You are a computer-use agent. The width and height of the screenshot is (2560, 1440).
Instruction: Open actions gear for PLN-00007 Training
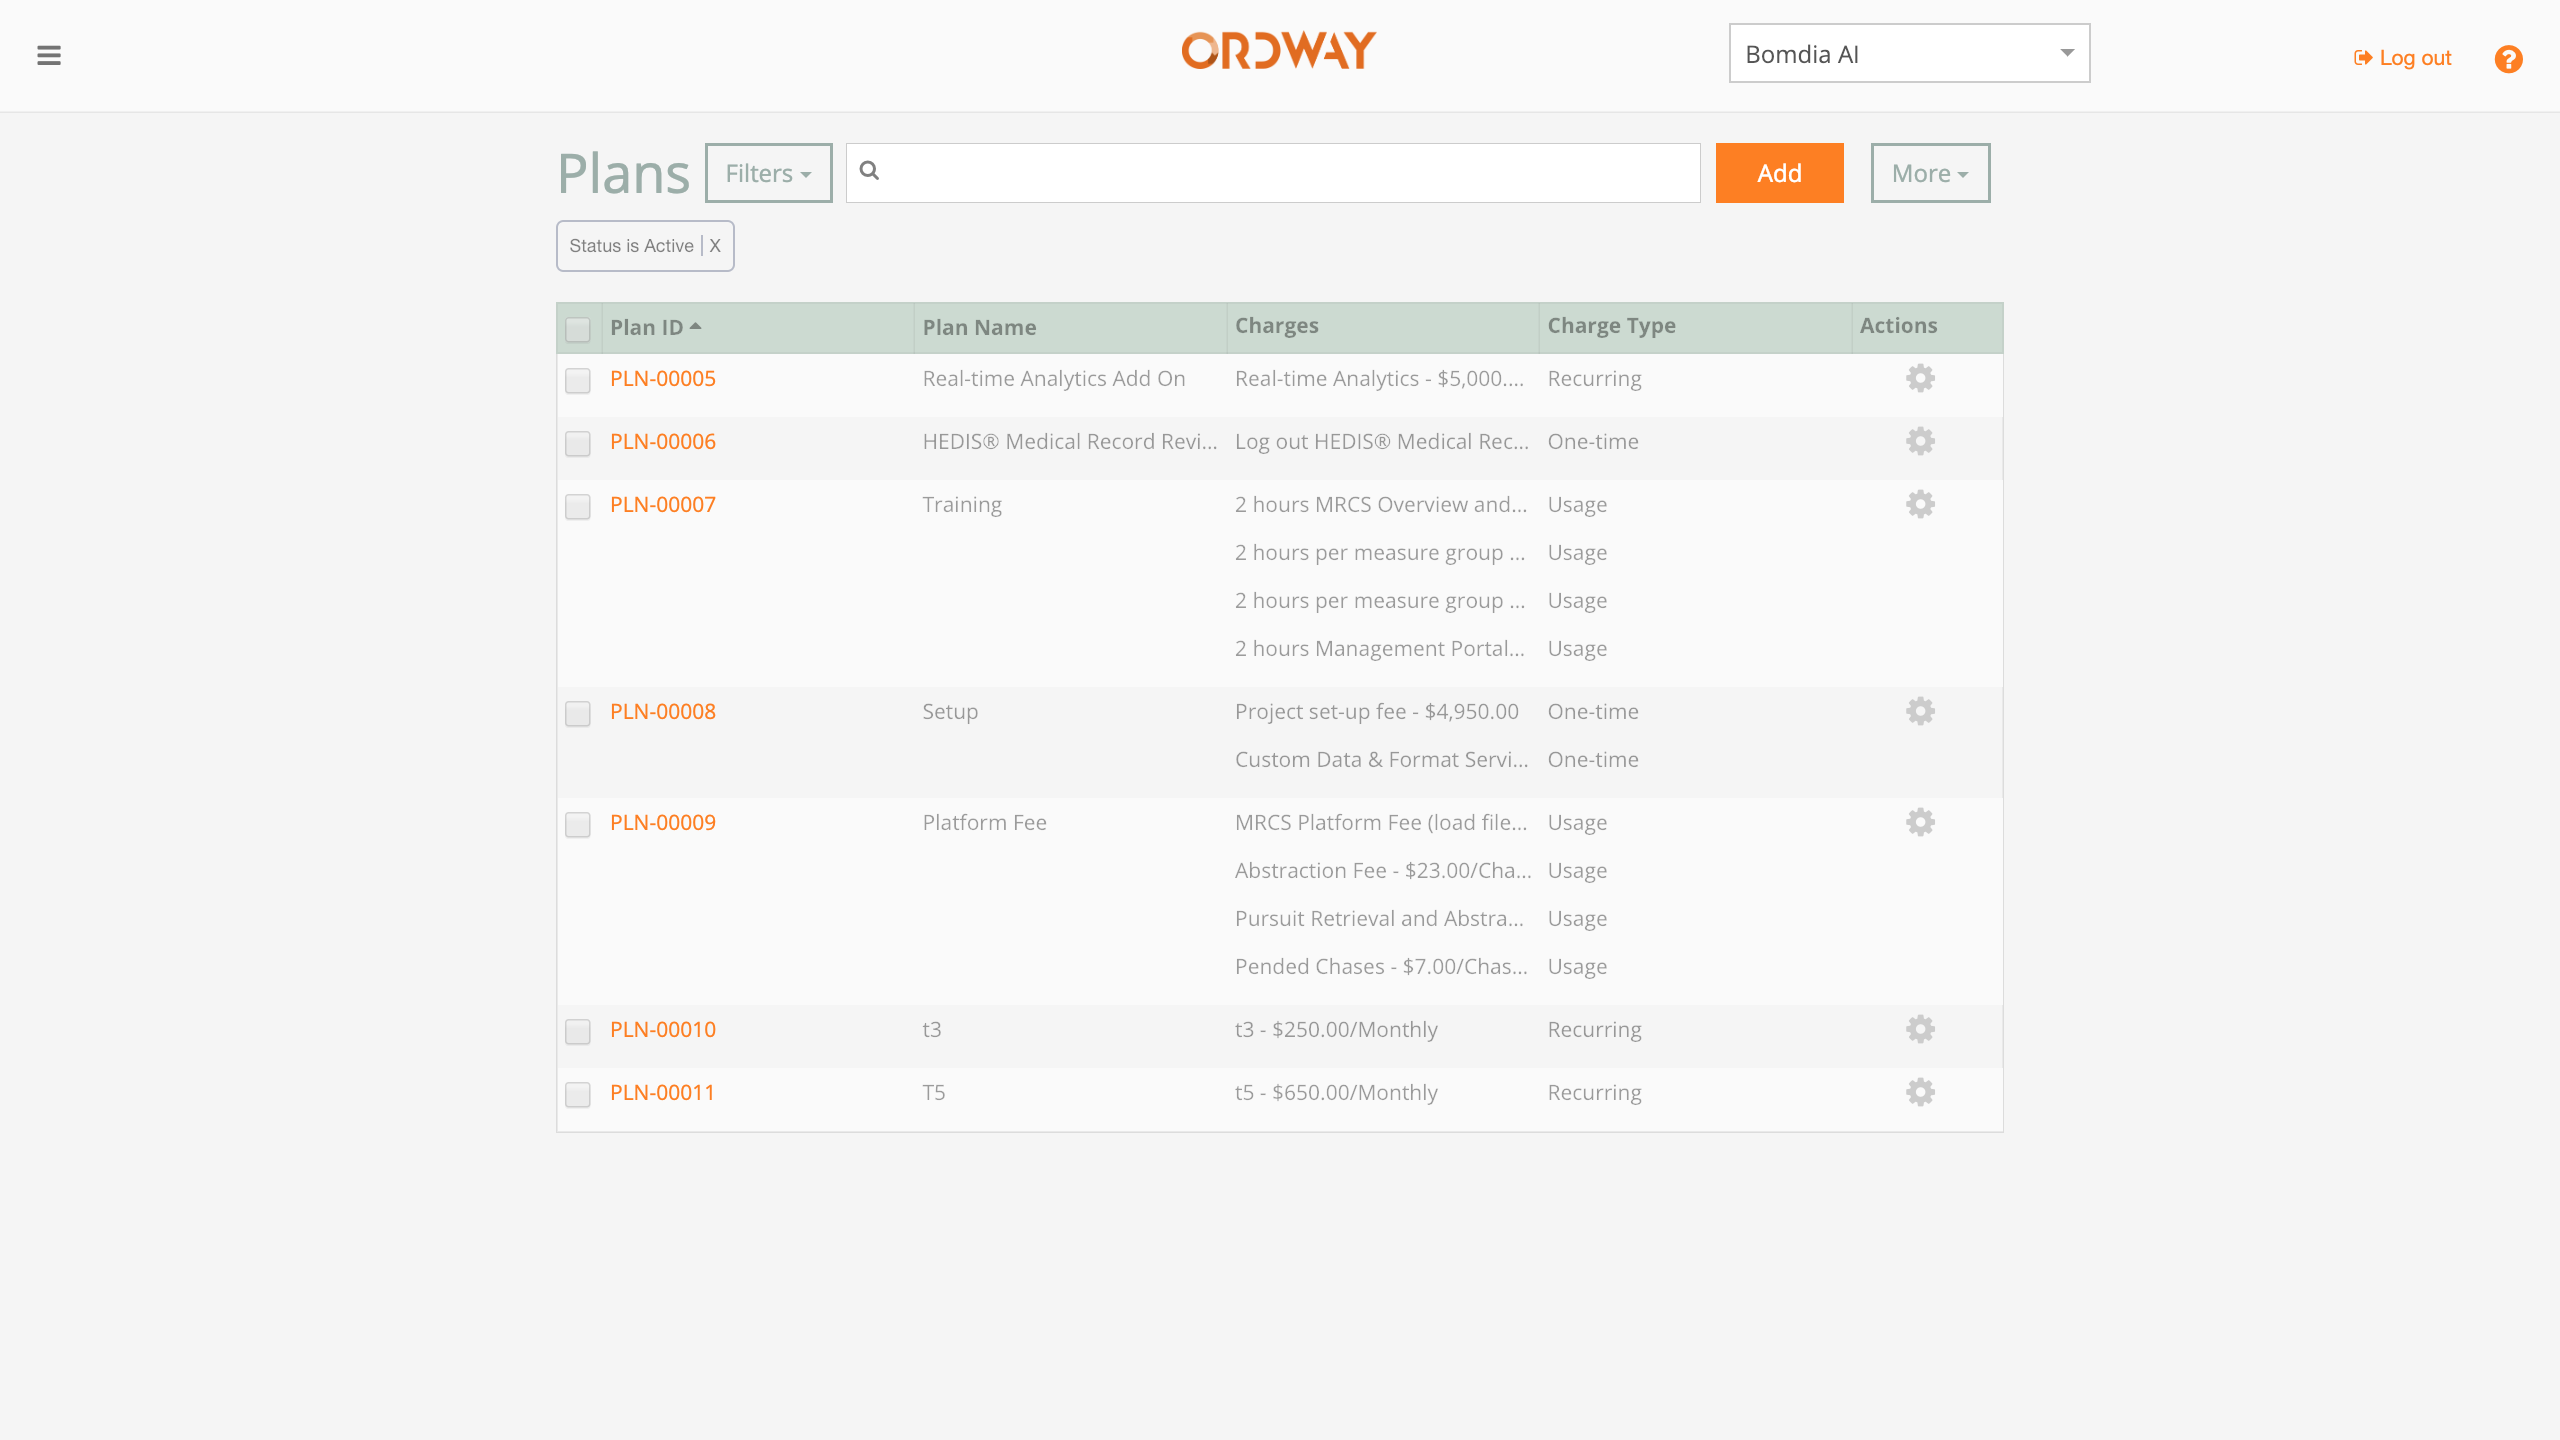click(1920, 505)
